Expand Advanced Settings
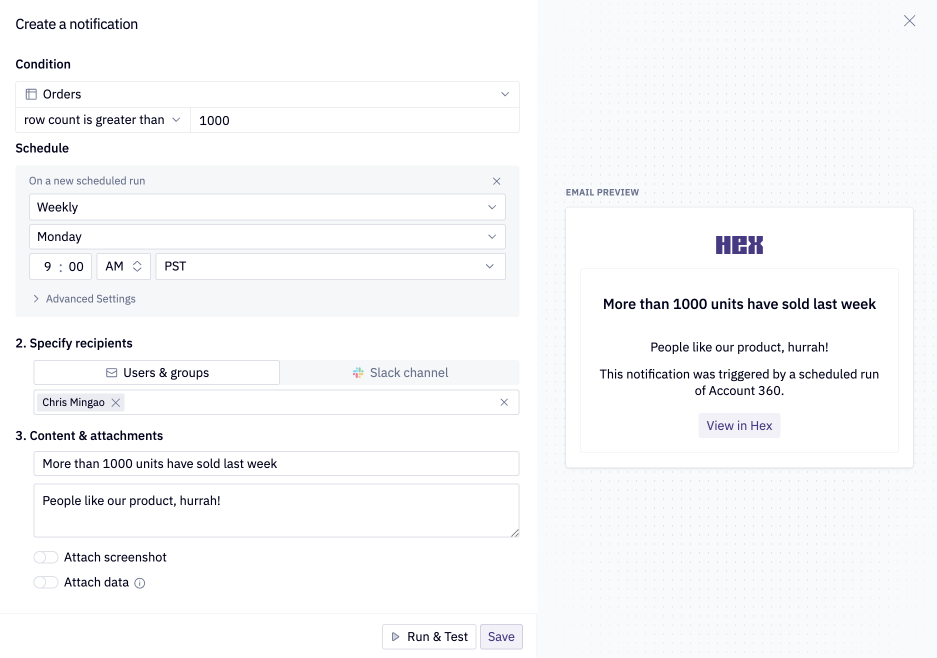This screenshot has height=658, width=937. (85, 298)
